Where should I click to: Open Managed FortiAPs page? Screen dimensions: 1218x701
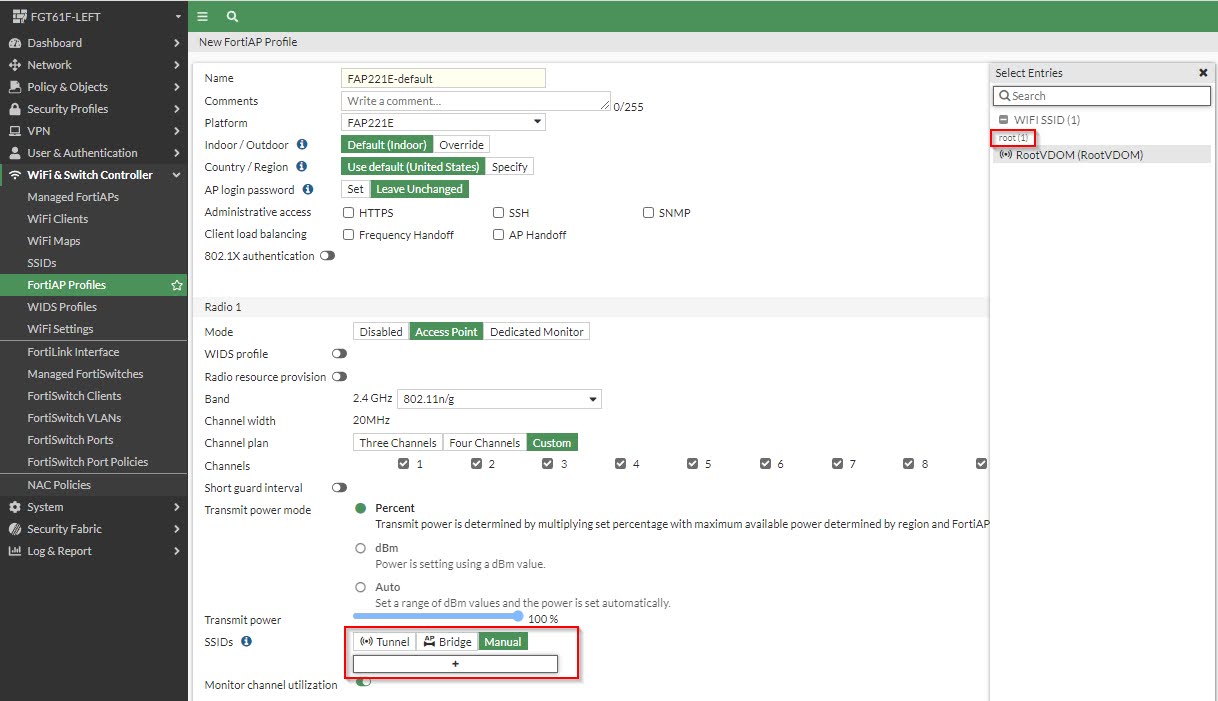coord(73,197)
